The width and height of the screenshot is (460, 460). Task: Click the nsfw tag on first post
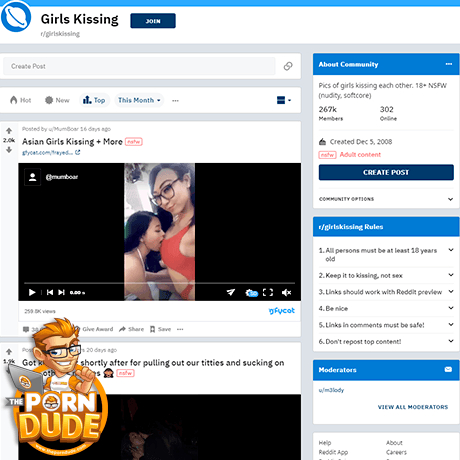134,142
